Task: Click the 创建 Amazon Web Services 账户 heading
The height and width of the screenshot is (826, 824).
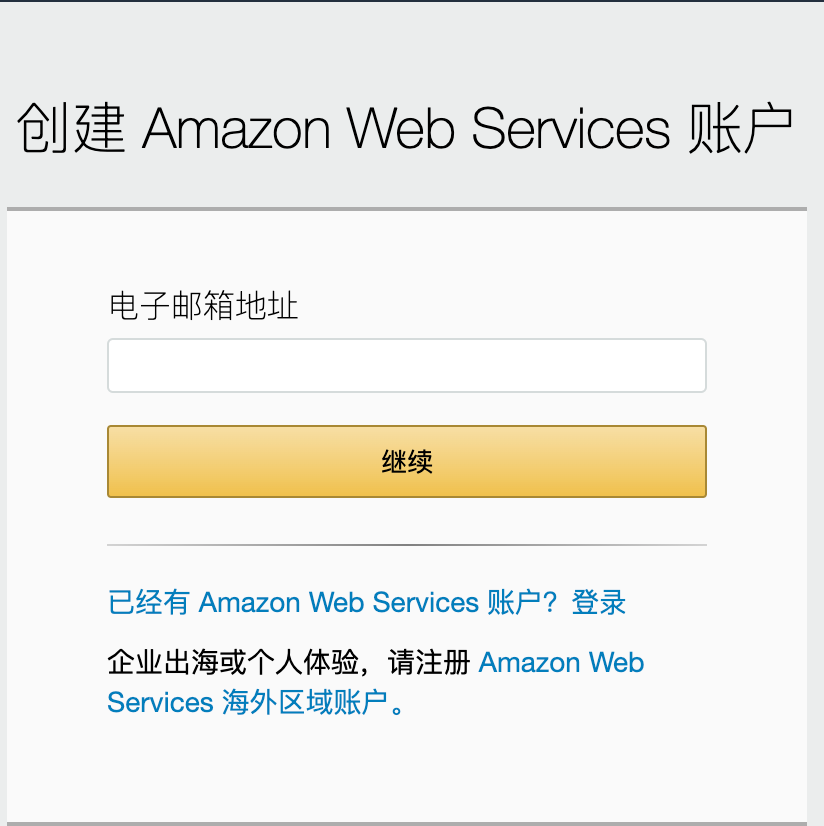Action: (406, 128)
